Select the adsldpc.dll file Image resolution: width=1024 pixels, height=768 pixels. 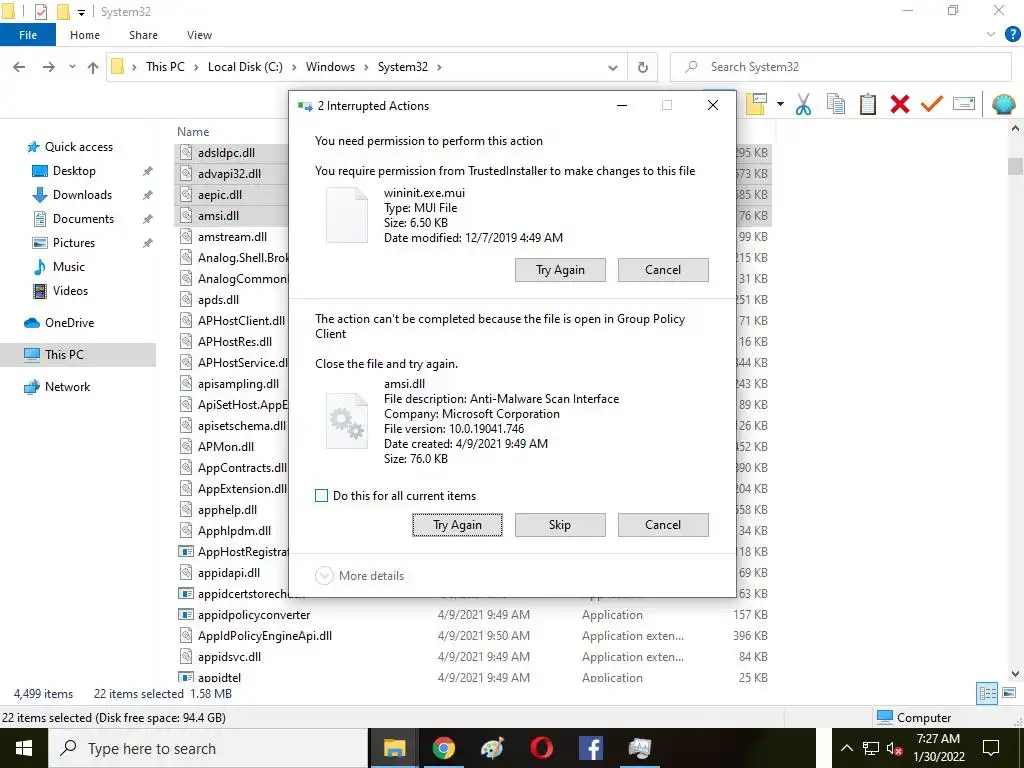tap(226, 153)
